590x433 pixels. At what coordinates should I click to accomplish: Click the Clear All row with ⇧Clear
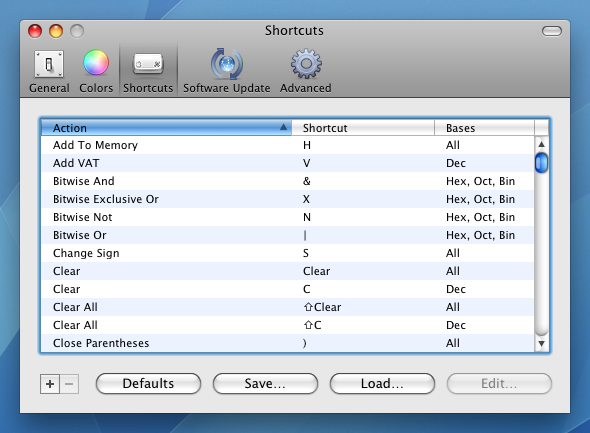tap(287, 307)
